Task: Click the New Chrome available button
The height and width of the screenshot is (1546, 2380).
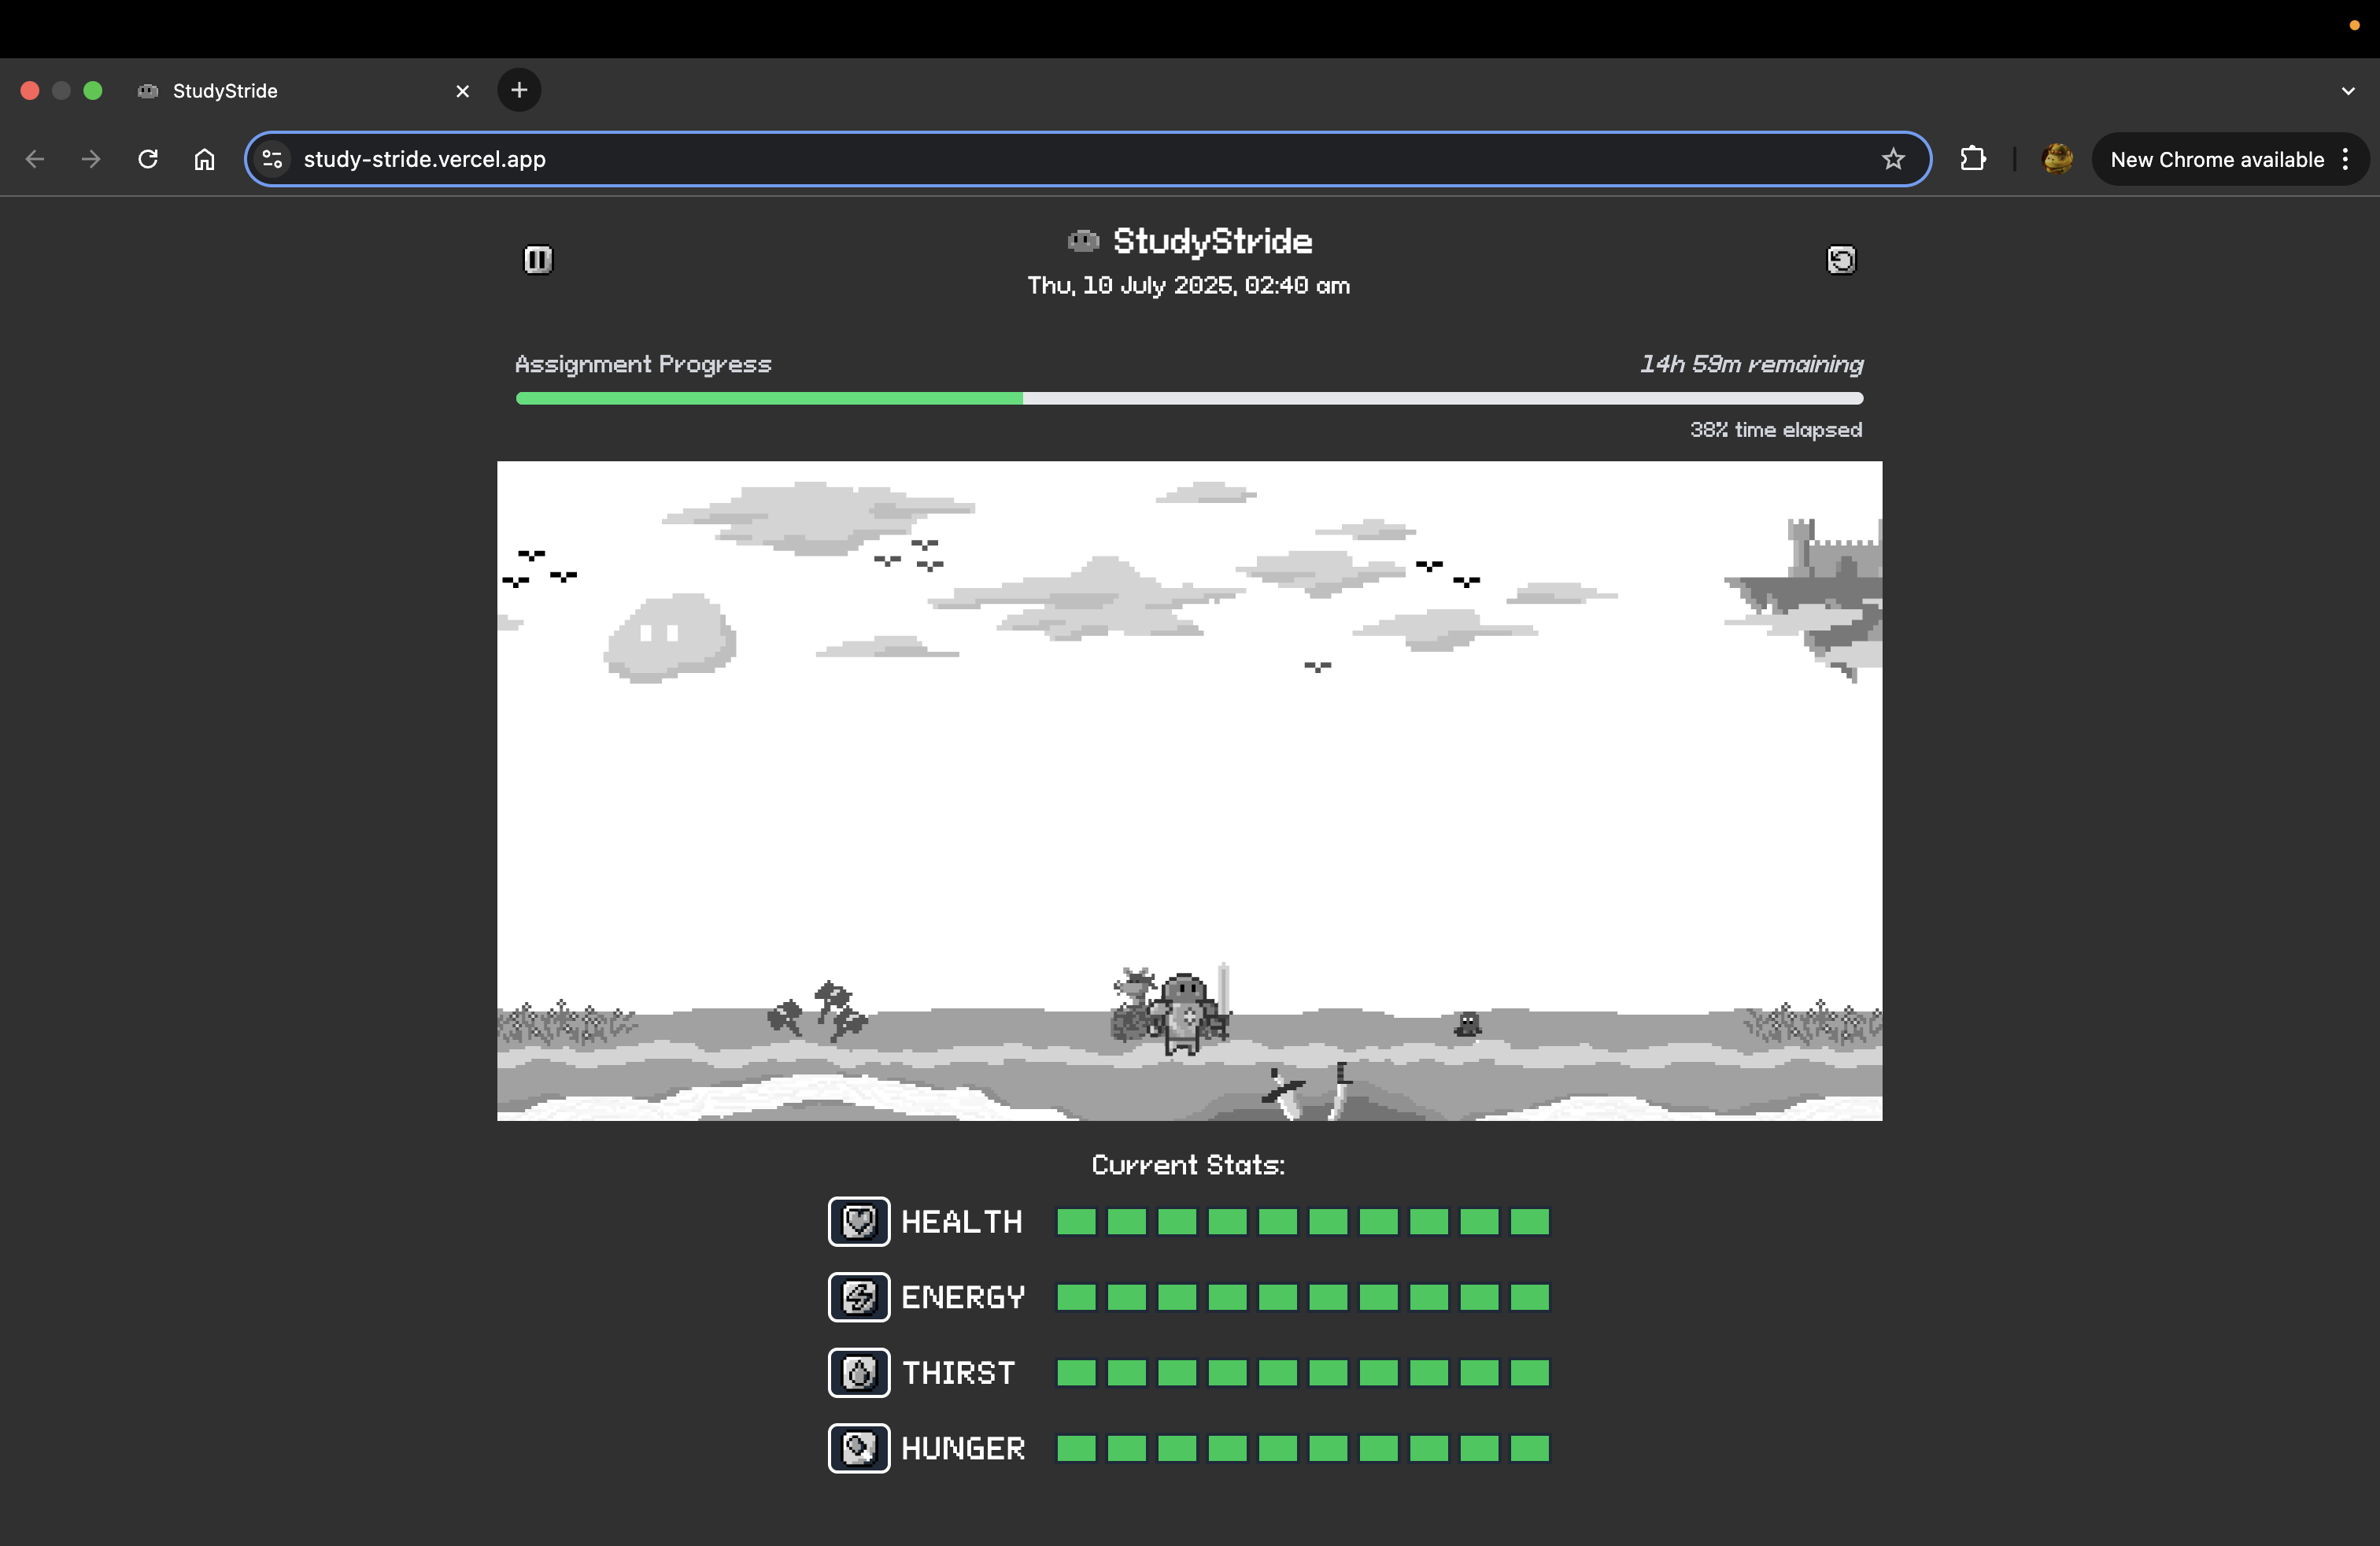Action: coord(2216,159)
